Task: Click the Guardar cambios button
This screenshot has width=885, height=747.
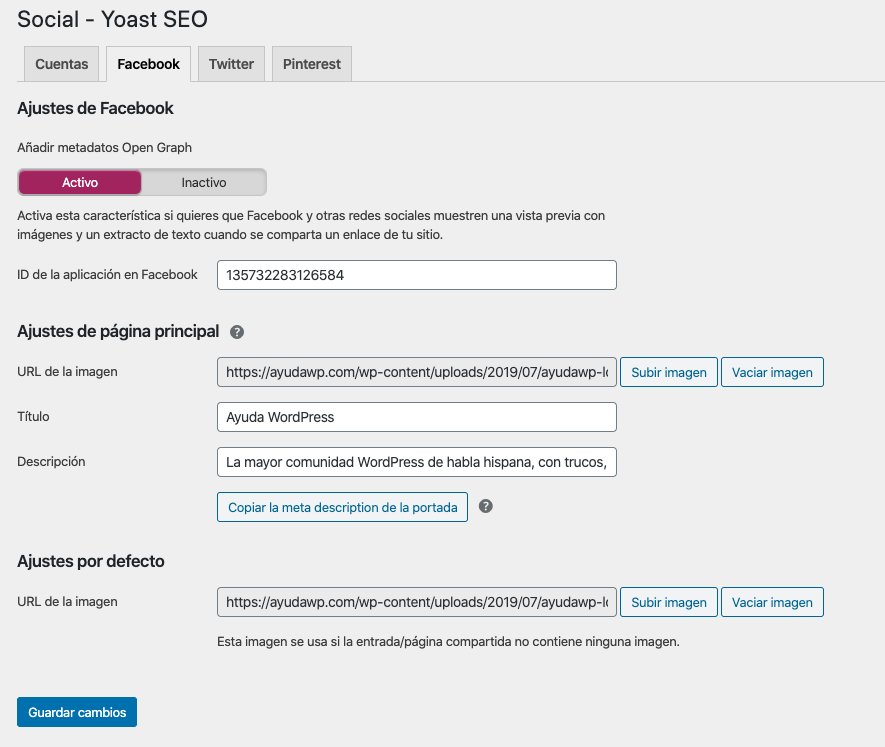Action: [76, 711]
